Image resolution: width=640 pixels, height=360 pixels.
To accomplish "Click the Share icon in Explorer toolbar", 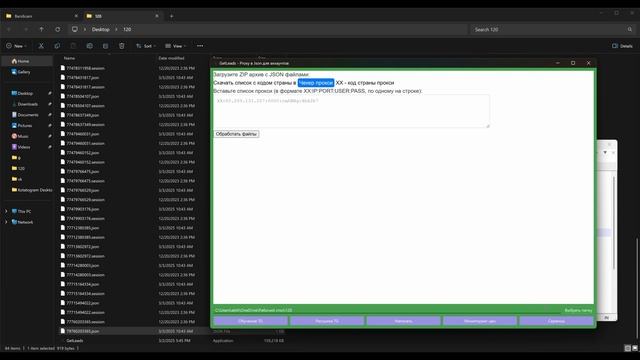I will (x=105, y=46).
